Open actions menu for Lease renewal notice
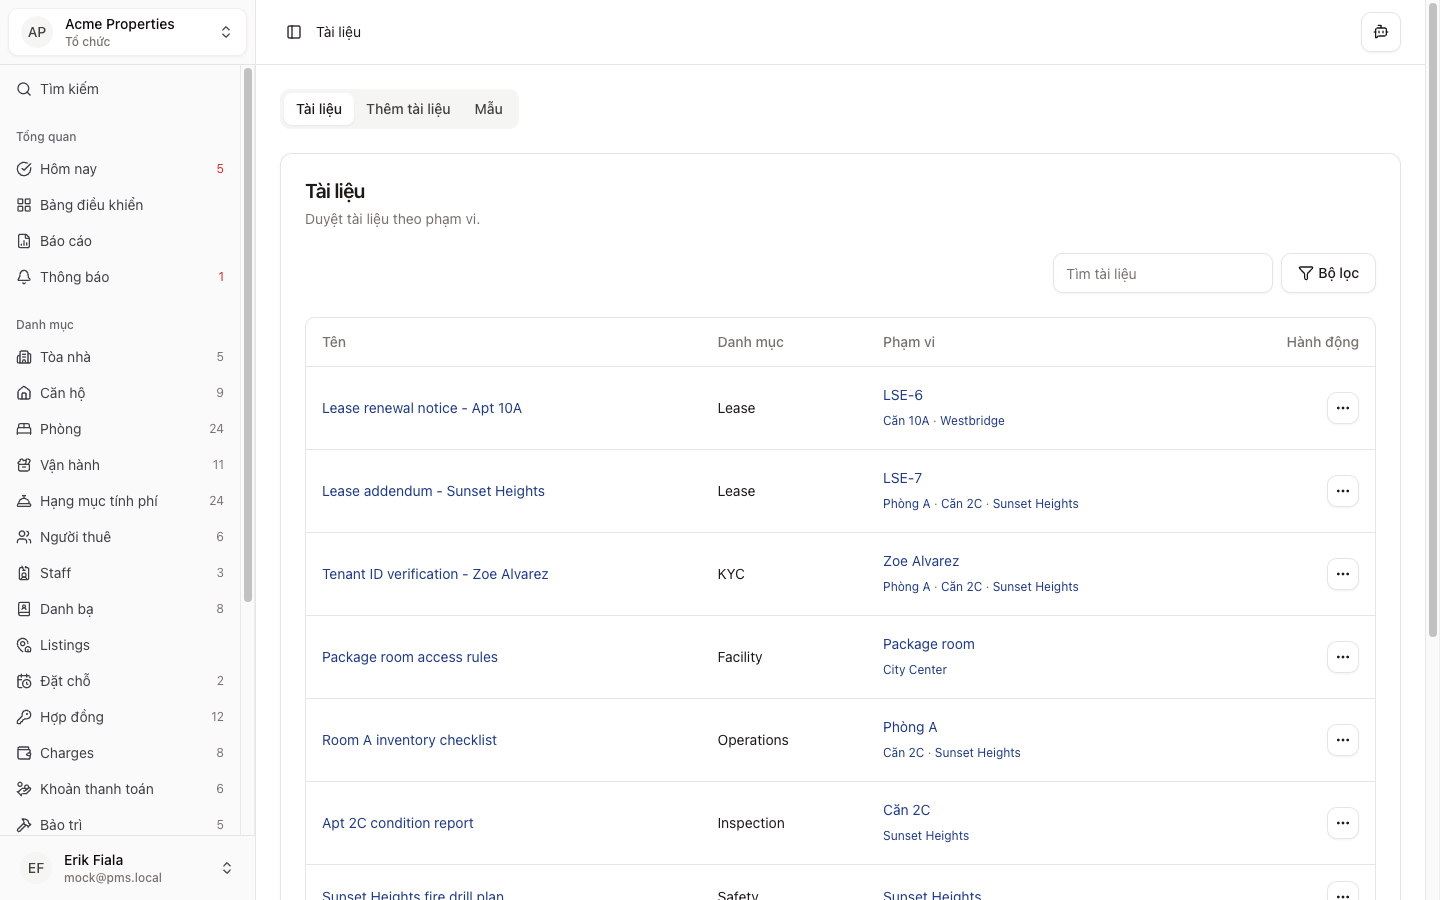 click(x=1342, y=408)
